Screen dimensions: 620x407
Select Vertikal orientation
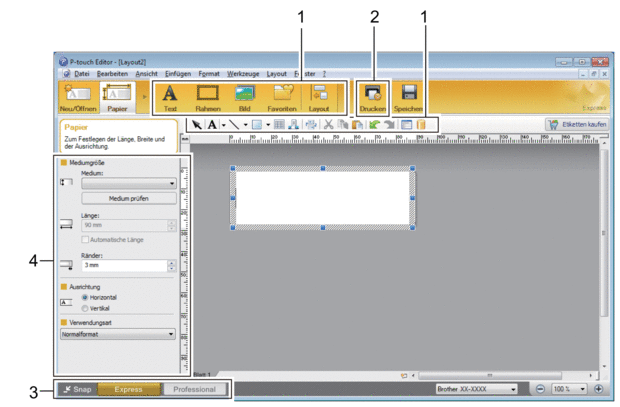pos(85,308)
